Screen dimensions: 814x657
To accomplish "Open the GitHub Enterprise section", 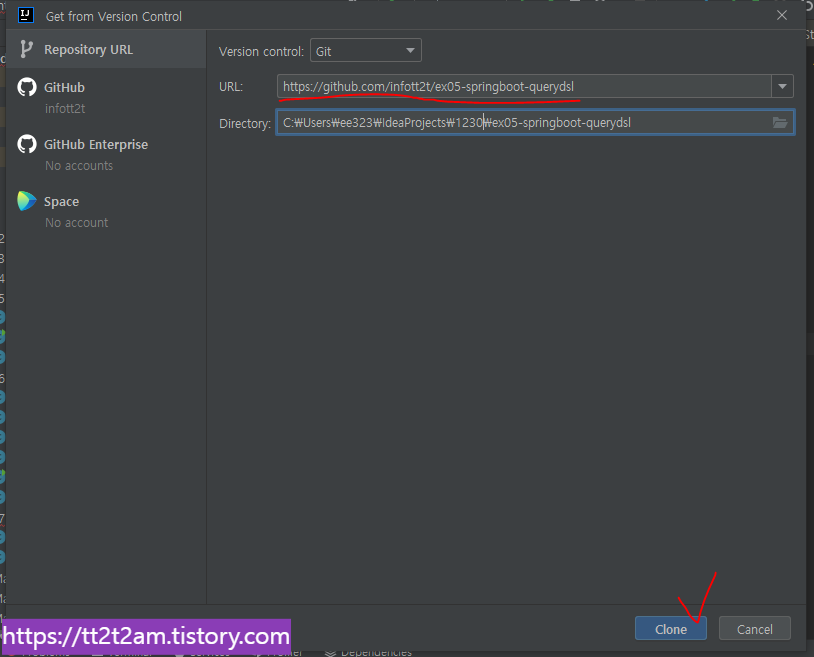I will pos(106,154).
